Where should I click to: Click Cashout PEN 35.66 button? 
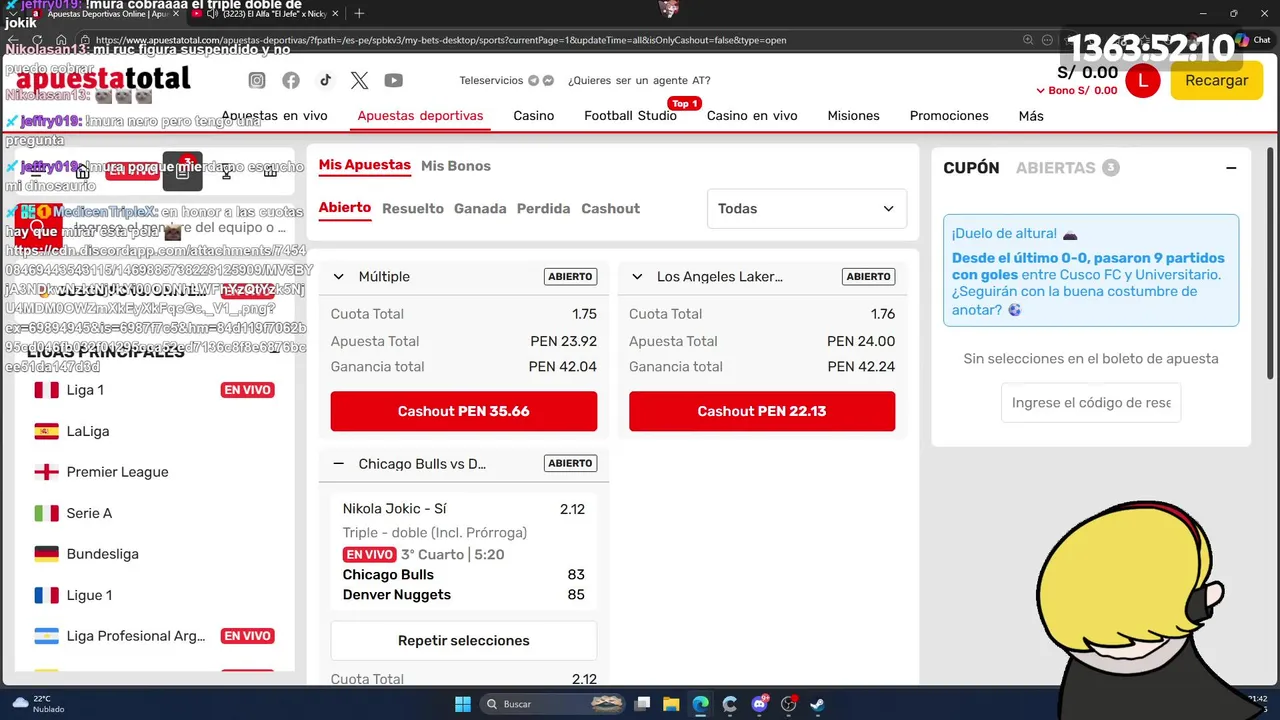tap(464, 411)
